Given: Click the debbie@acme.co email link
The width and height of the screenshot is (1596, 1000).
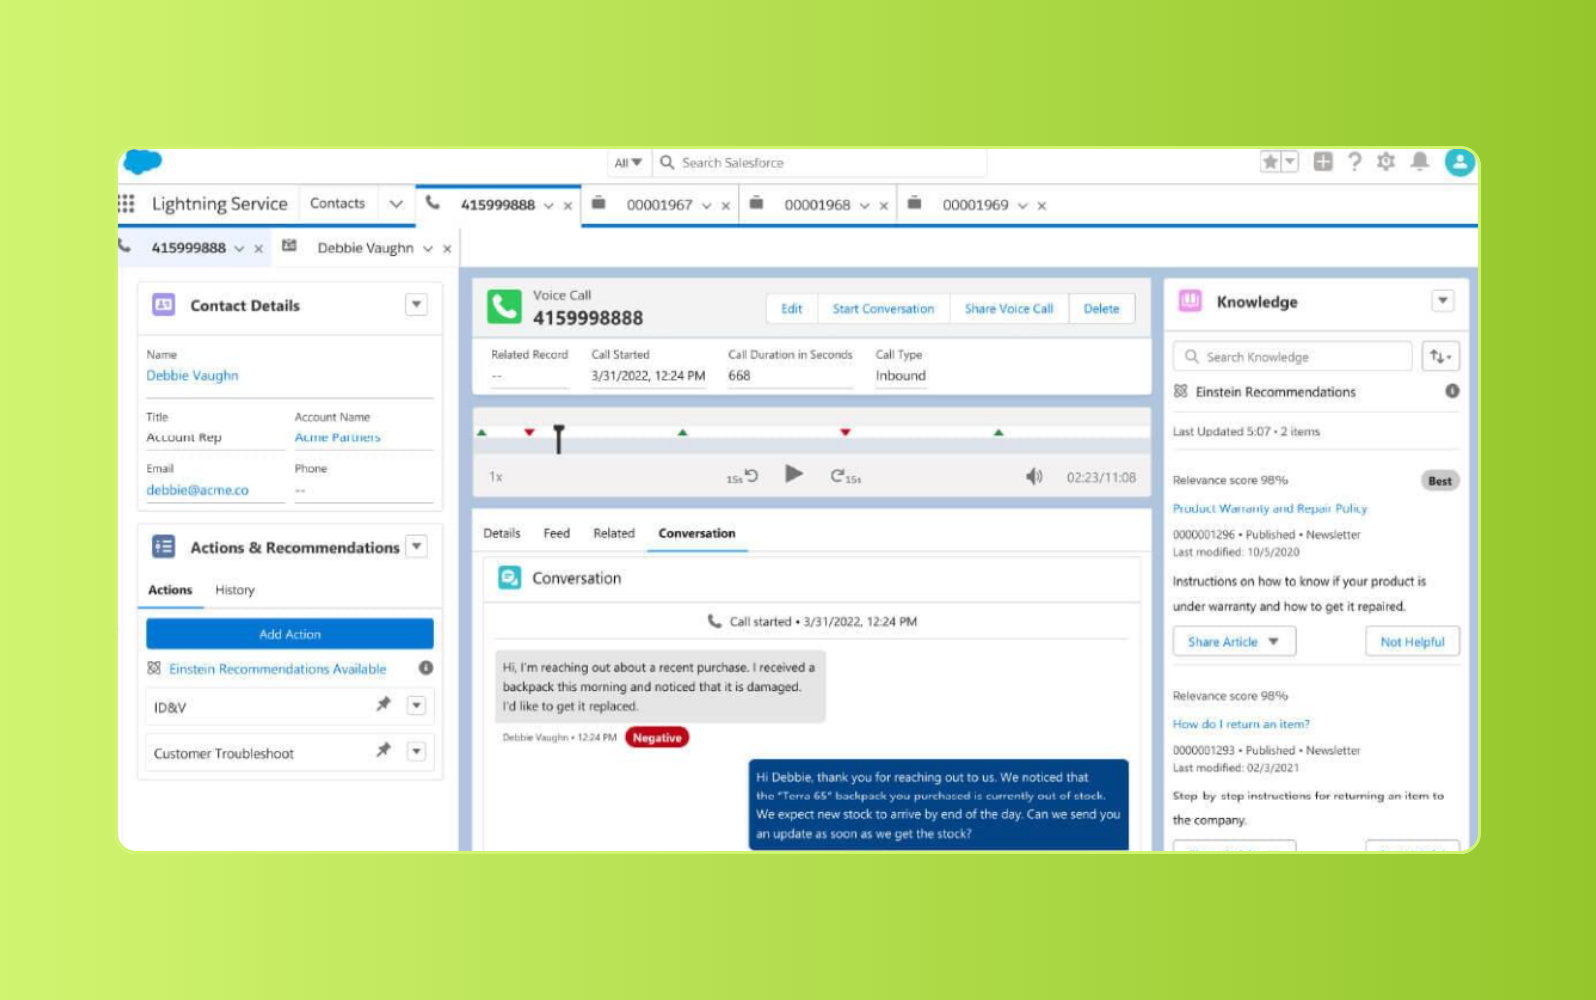Looking at the screenshot, I should (x=197, y=490).
